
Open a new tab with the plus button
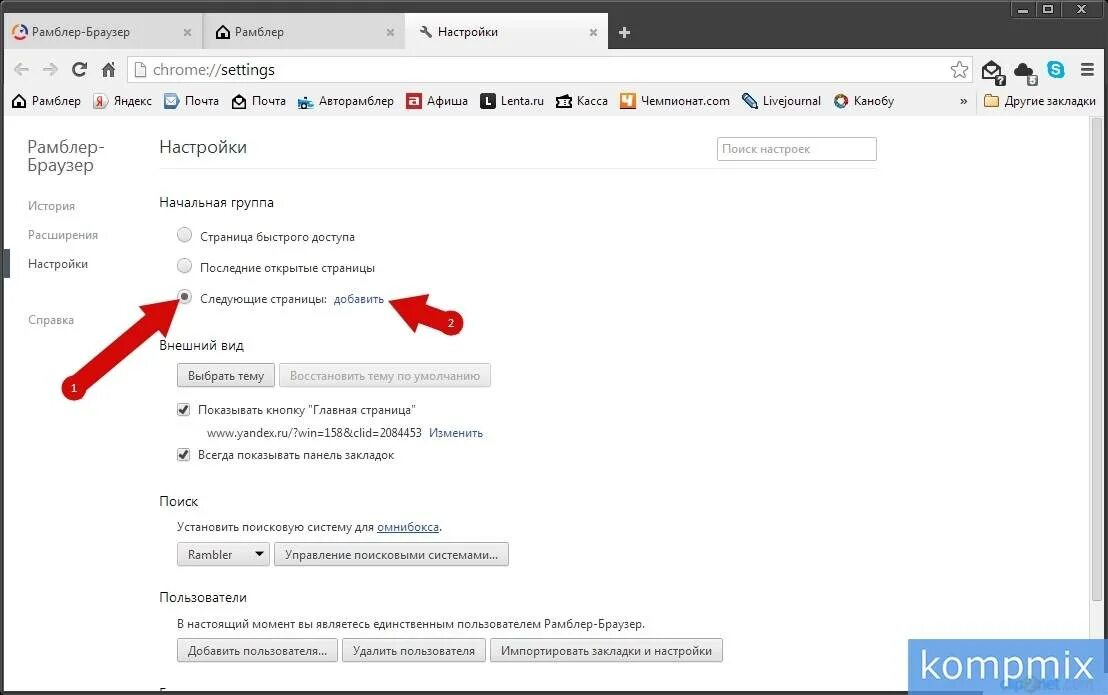[624, 32]
